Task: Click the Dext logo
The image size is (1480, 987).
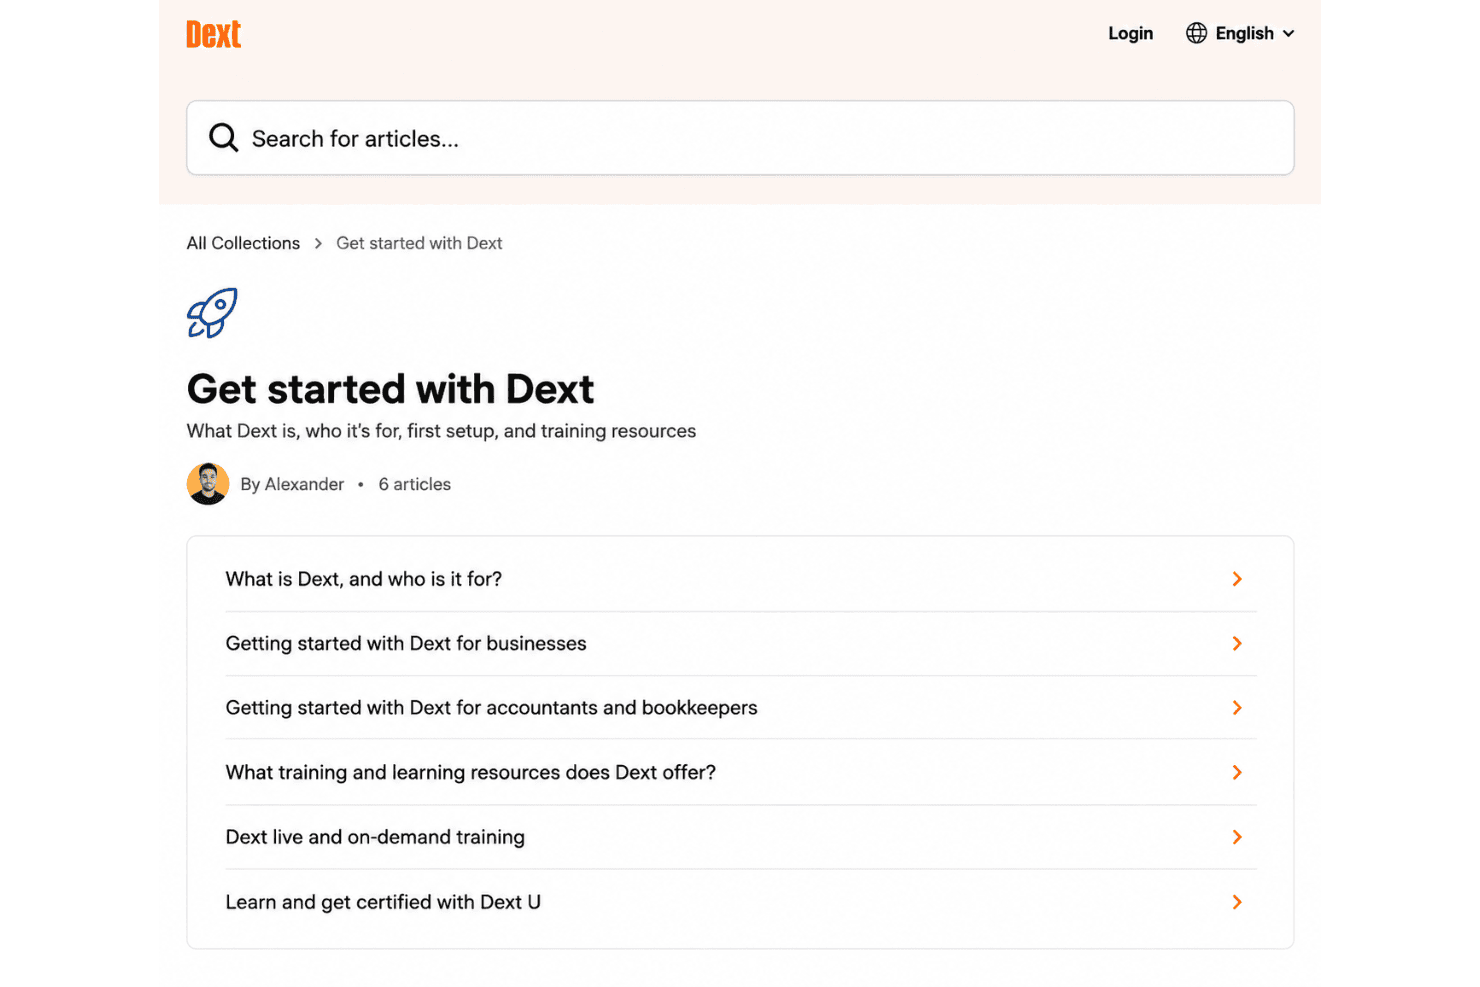Action: click(213, 34)
